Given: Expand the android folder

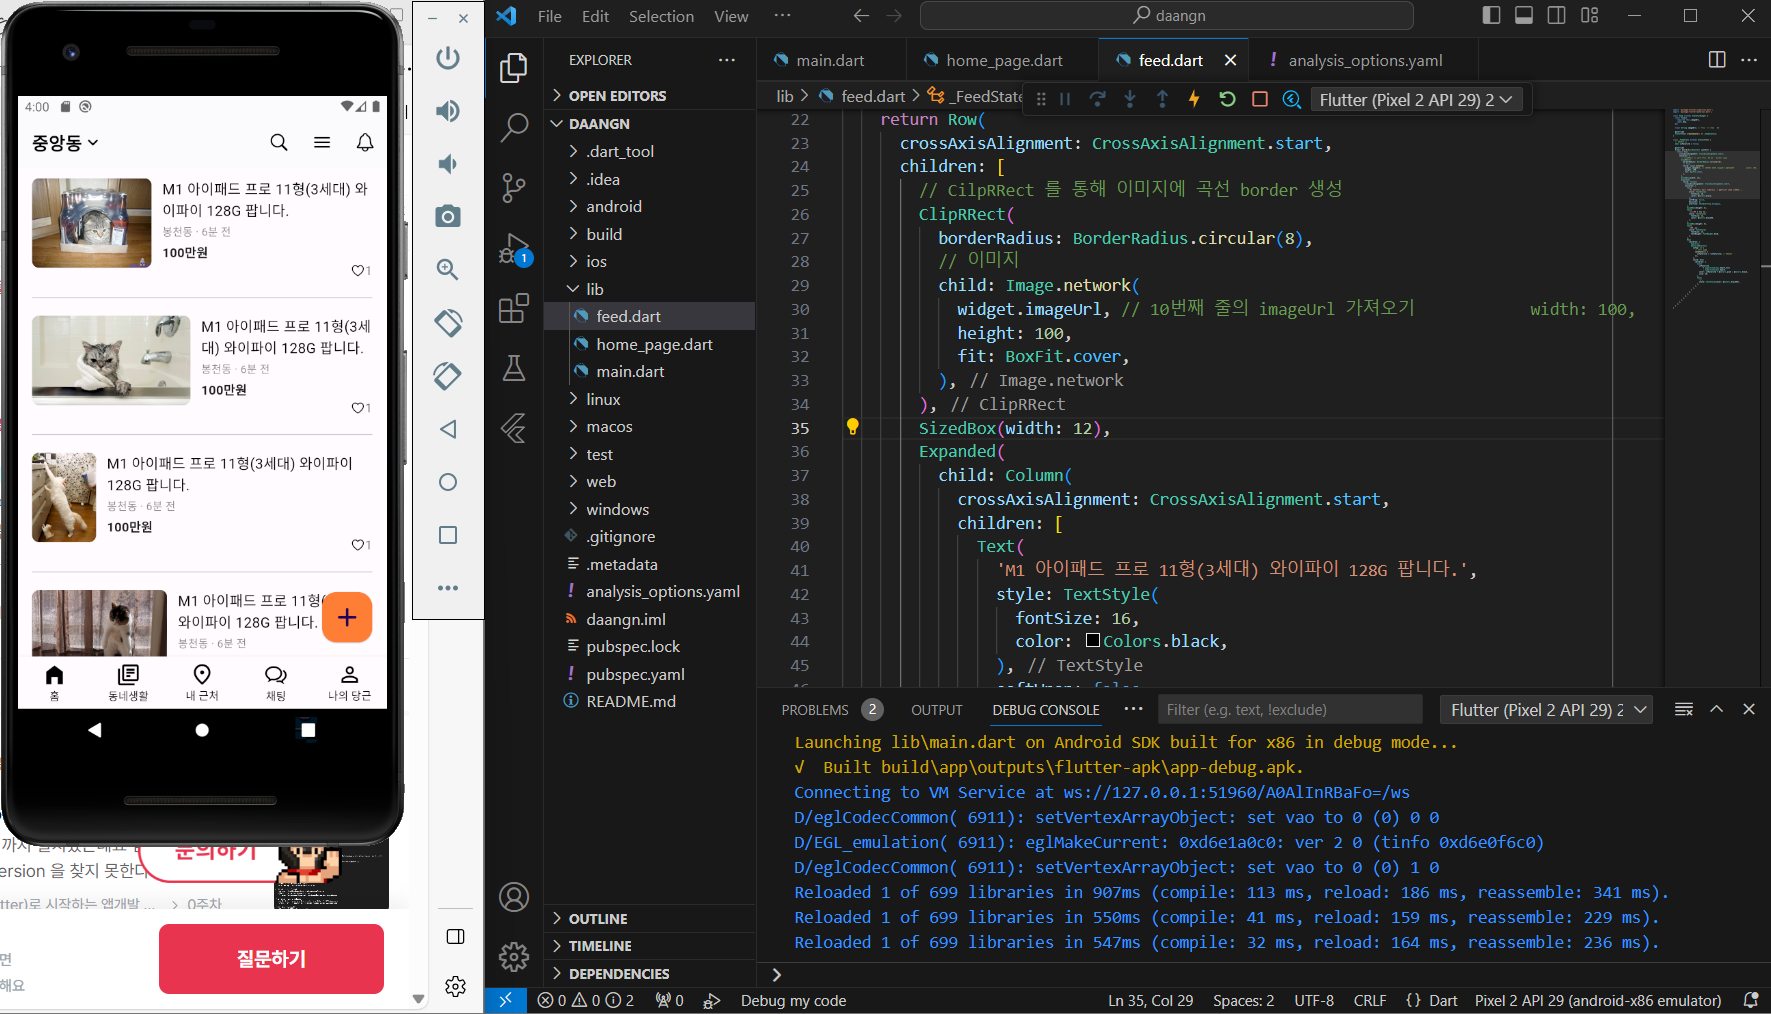Looking at the screenshot, I should click(614, 206).
